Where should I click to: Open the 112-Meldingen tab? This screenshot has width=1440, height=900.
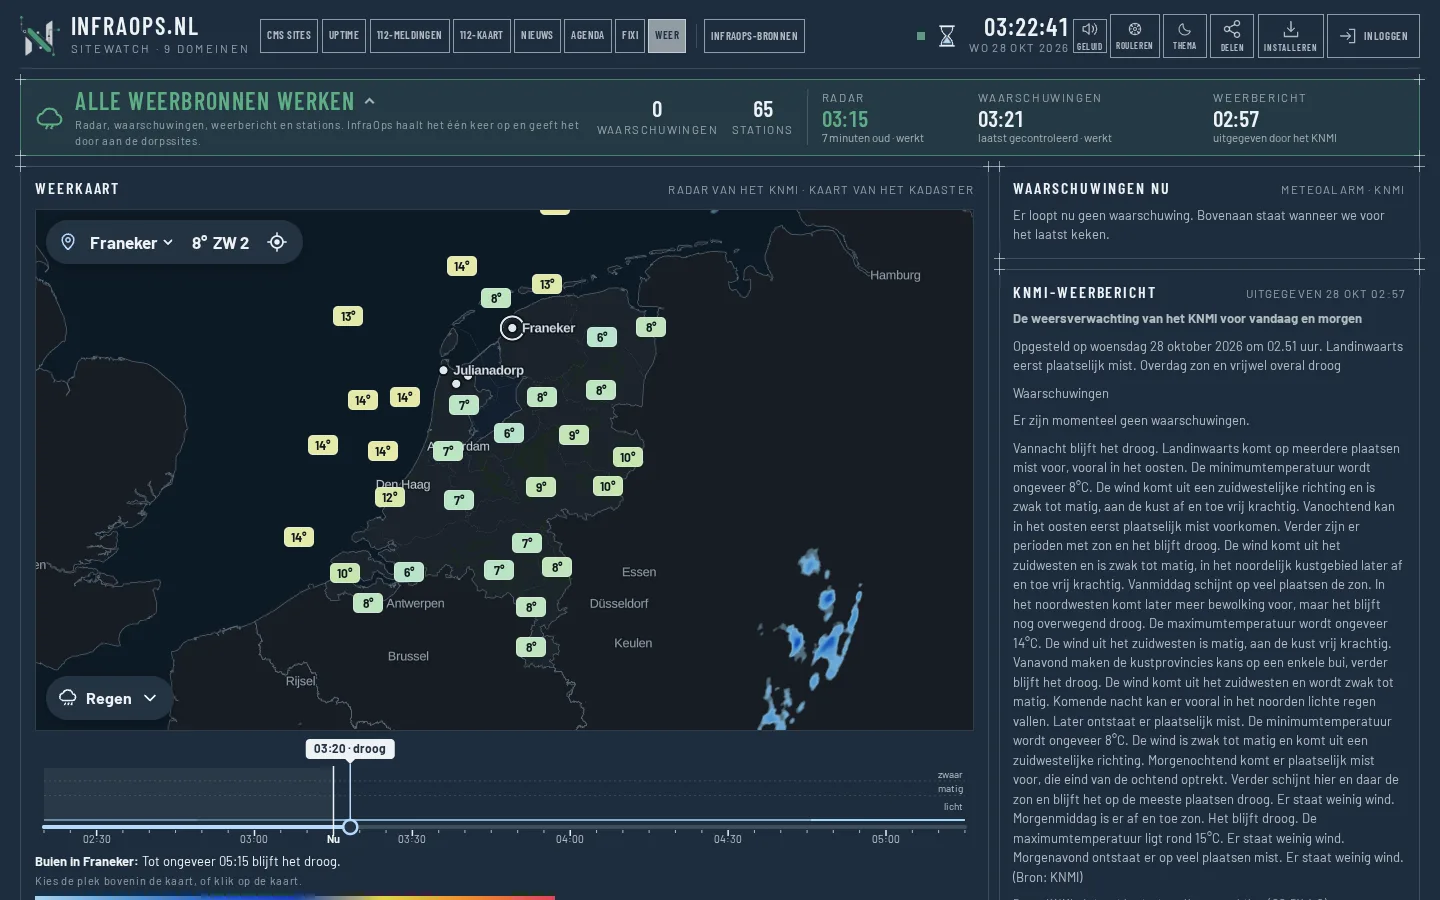click(x=409, y=36)
